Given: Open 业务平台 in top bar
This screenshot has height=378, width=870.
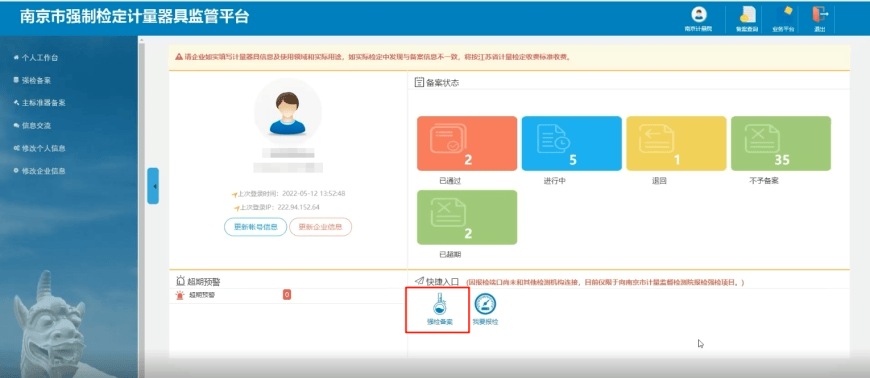Looking at the screenshot, I should [x=783, y=19].
